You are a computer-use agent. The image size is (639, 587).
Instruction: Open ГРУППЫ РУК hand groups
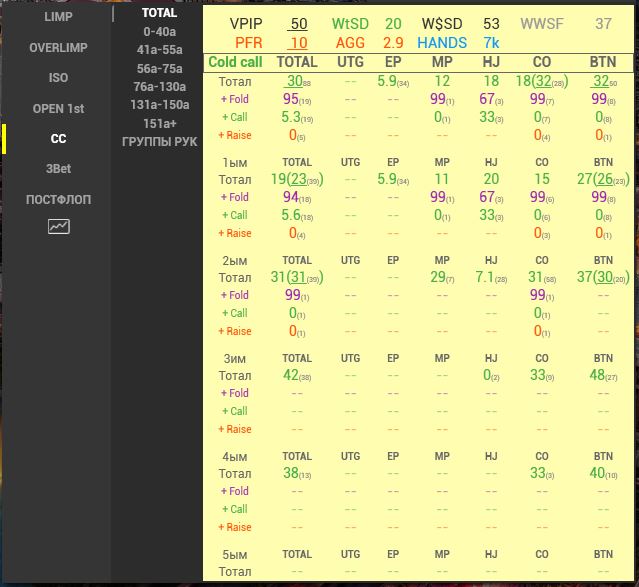click(x=159, y=142)
